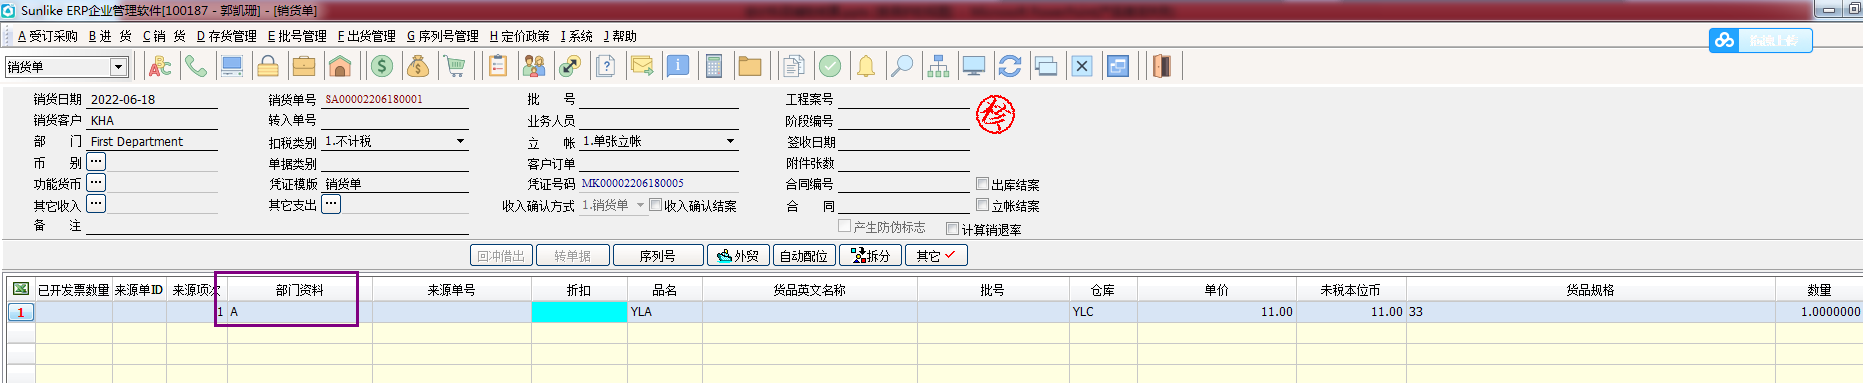Click the house toolbar icon
This screenshot has width=1863, height=383.
tap(340, 67)
